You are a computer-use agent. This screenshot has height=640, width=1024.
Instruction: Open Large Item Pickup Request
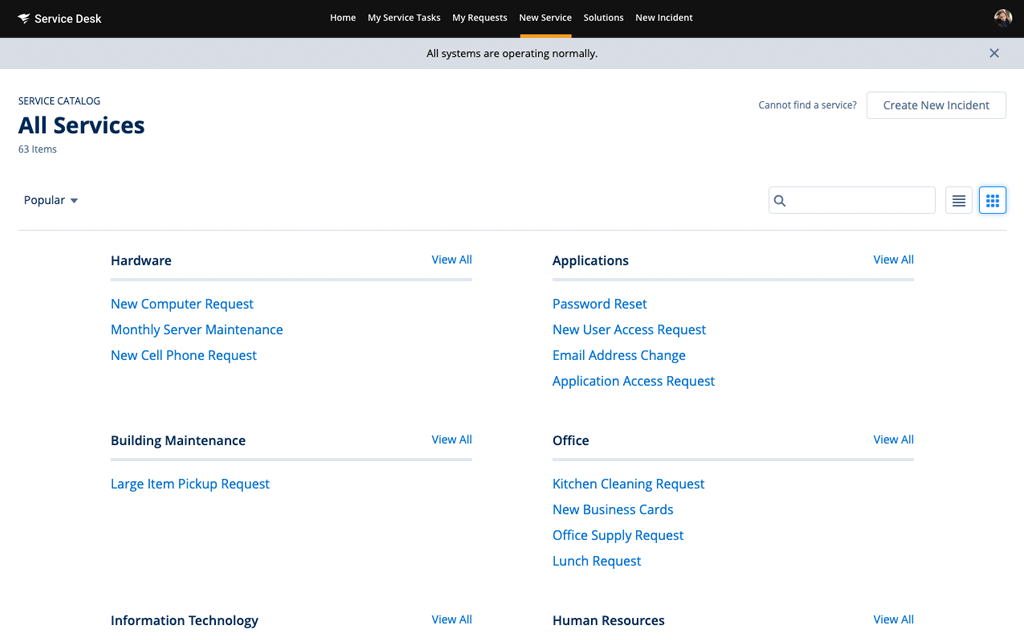(x=190, y=483)
